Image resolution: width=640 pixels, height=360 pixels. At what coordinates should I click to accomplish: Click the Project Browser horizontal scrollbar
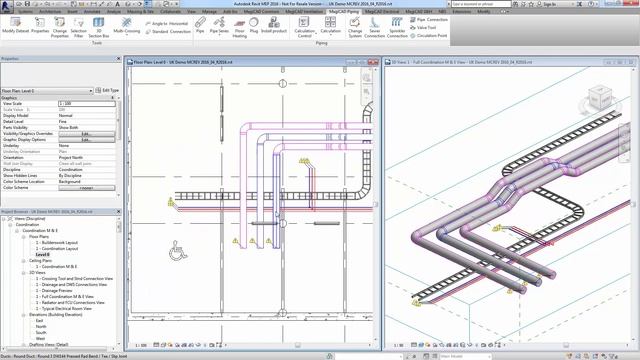point(58,349)
